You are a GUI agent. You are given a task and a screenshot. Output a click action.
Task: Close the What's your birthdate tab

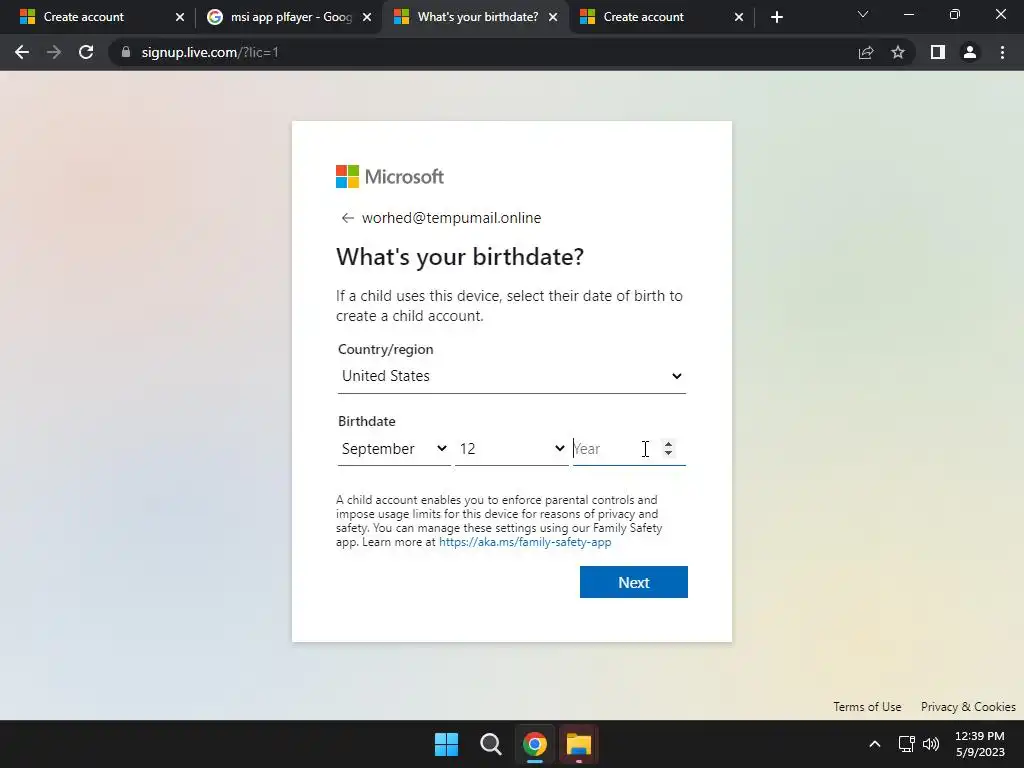(x=553, y=17)
